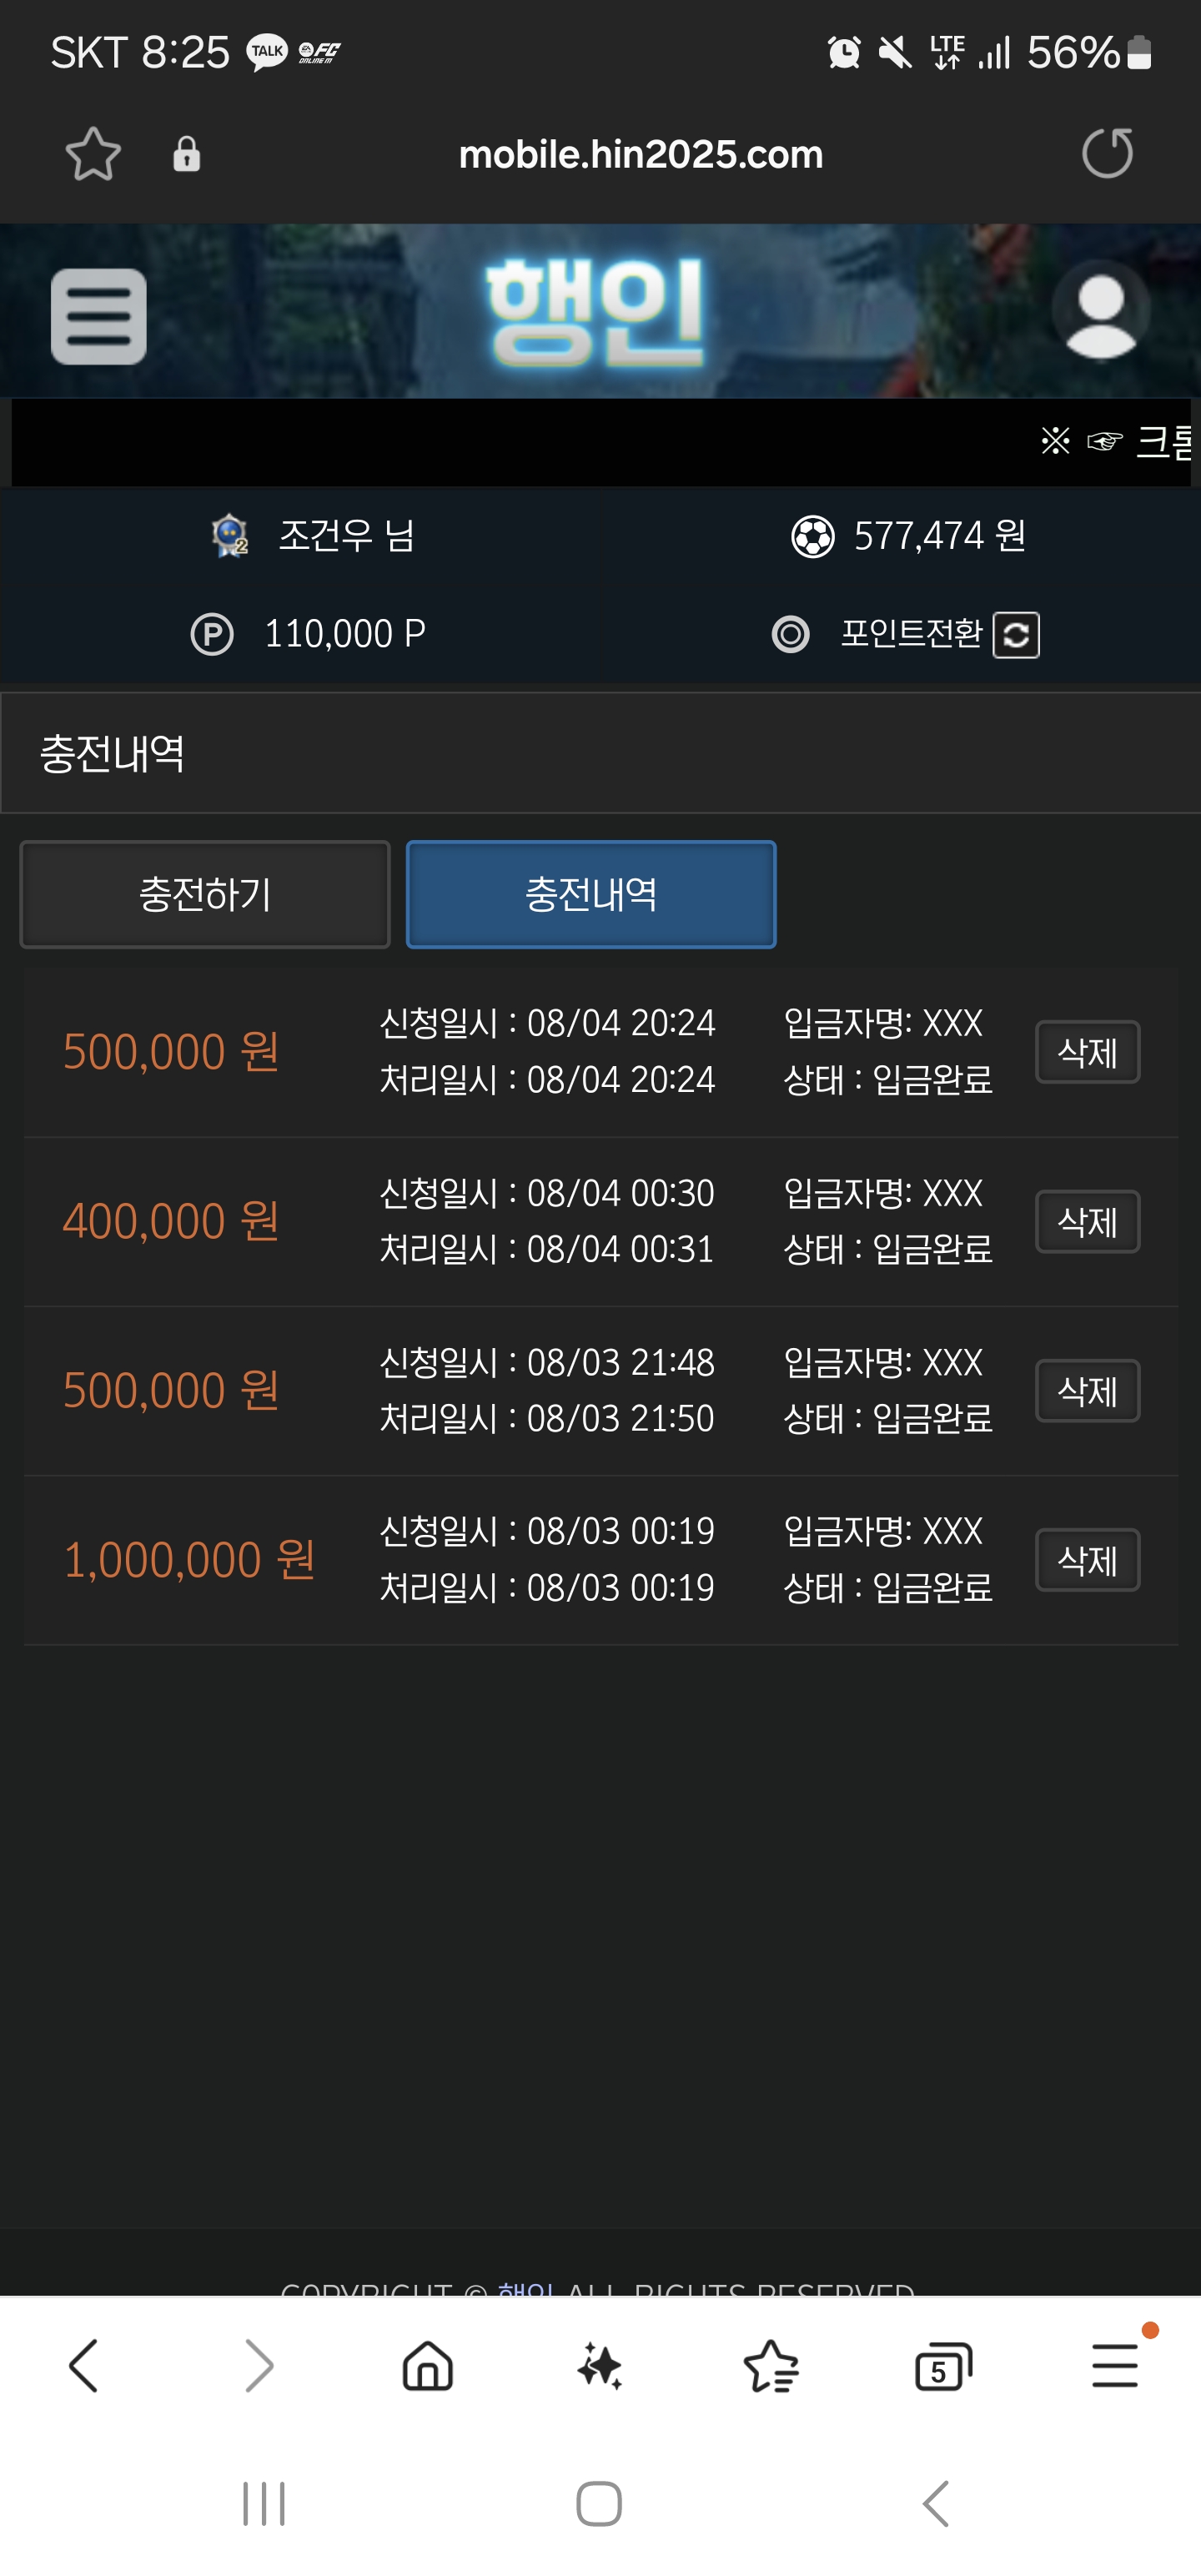The image size is (1201, 2576).
Task: Go to browser home icon
Action: (x=428, y=2367)
